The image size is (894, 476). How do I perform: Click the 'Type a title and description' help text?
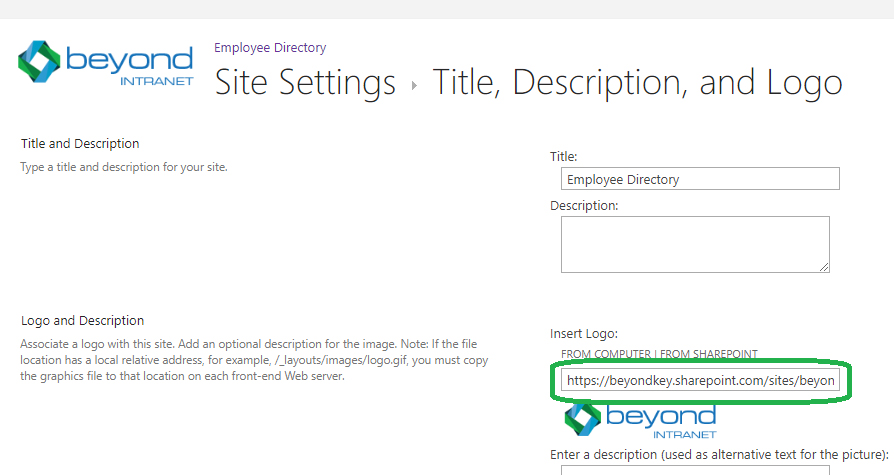(x=124, y=166)
